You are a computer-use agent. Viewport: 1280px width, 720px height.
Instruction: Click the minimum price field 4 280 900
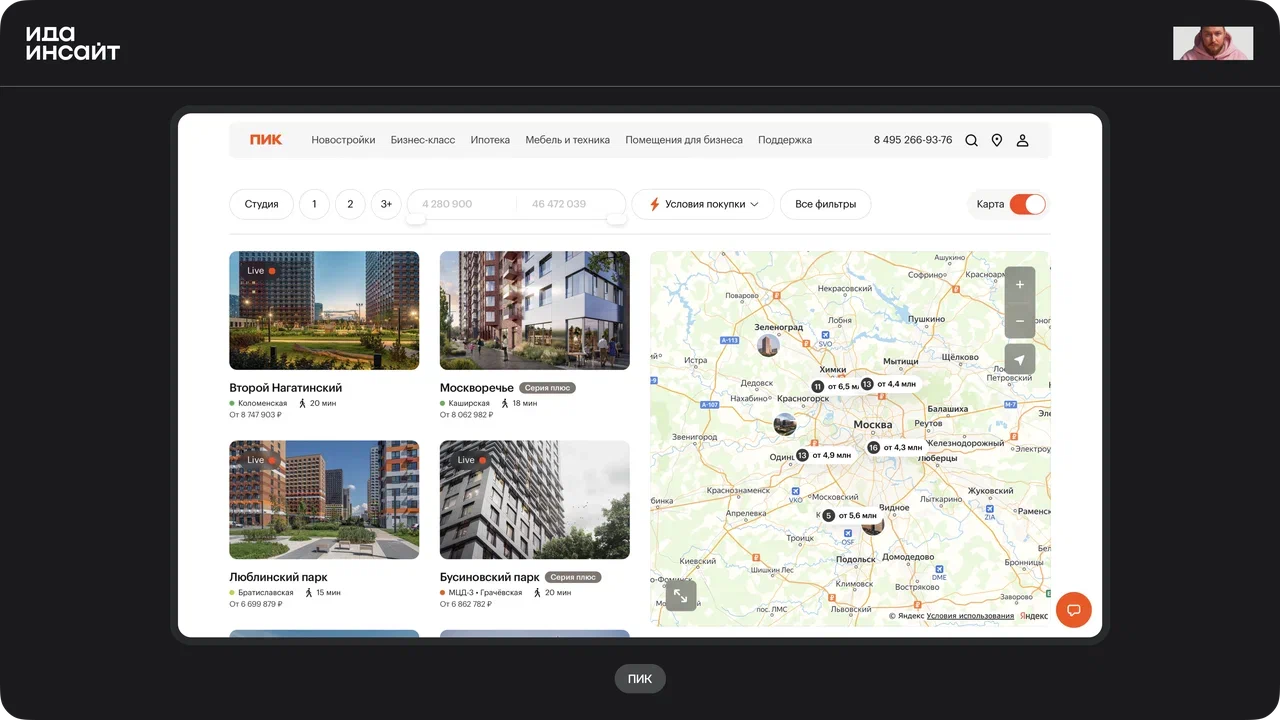461,204
